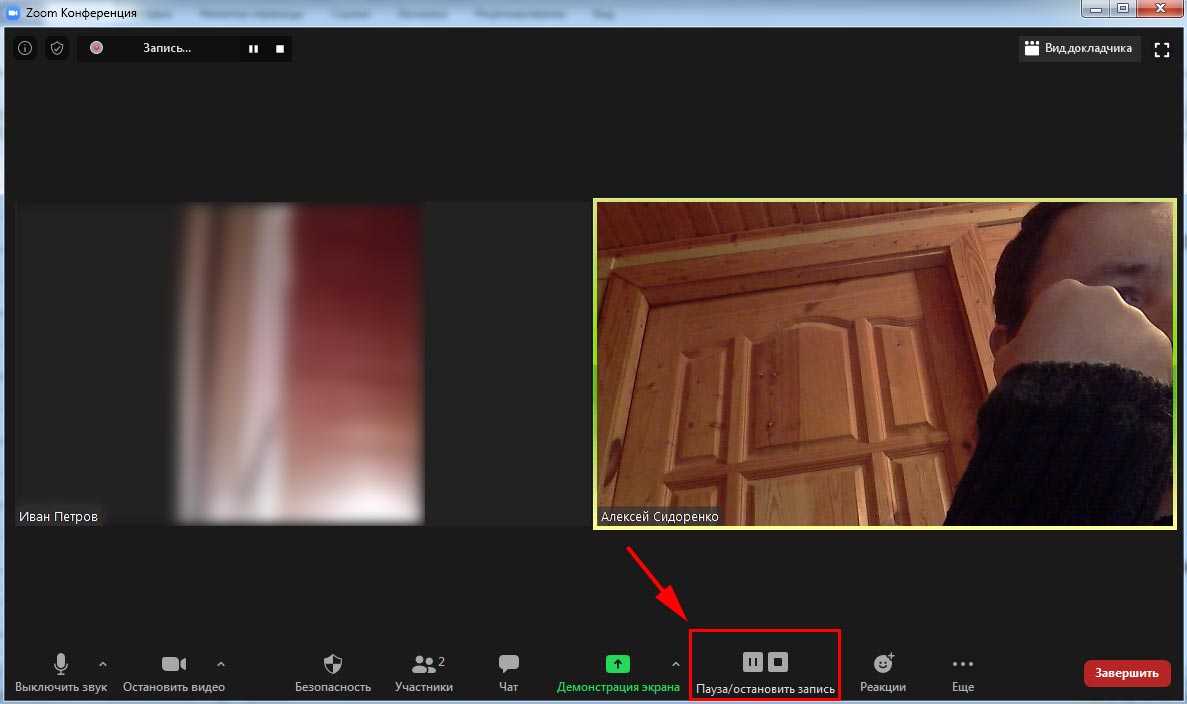Mute microphone with Выключить звук
Image resolution: width=1187 pixels, height=704 pixels.
61,672
